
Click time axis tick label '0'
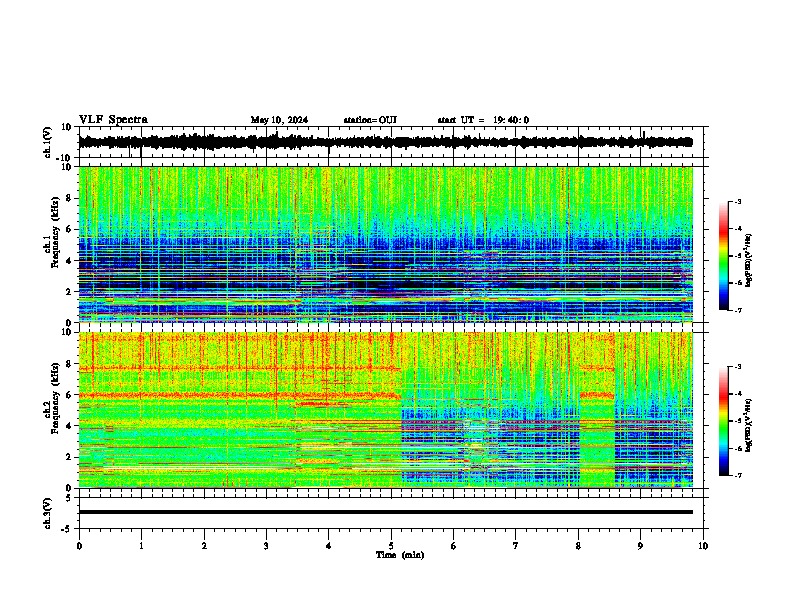[79, 546]
